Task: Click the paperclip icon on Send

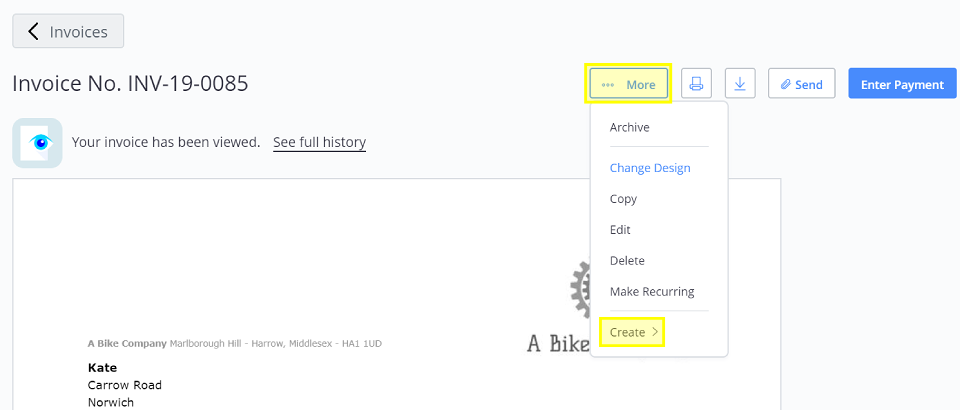Action: click(786, 84)
